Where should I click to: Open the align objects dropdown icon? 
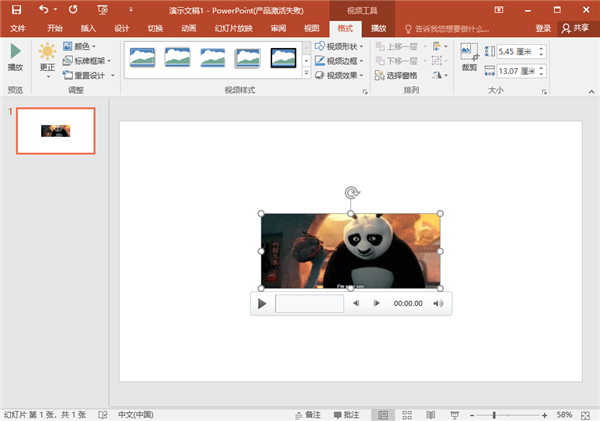[x=440, y=46]
